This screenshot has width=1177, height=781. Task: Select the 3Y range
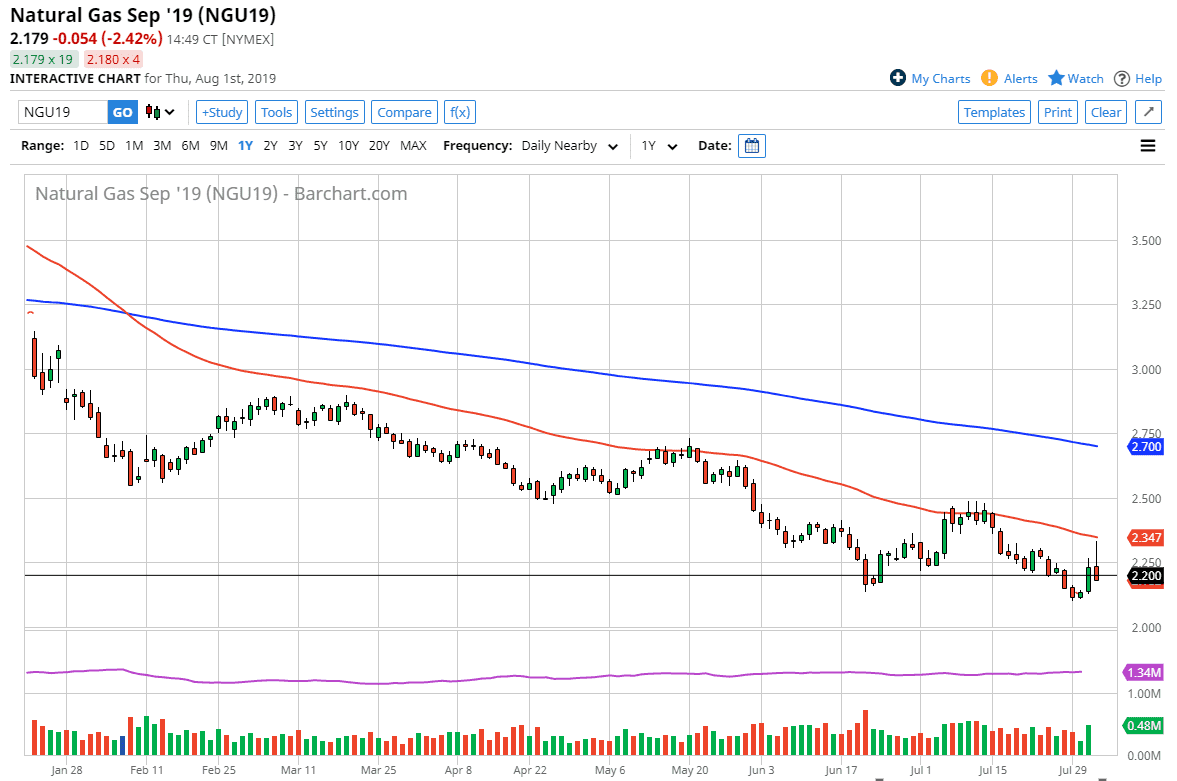[296, 146]
